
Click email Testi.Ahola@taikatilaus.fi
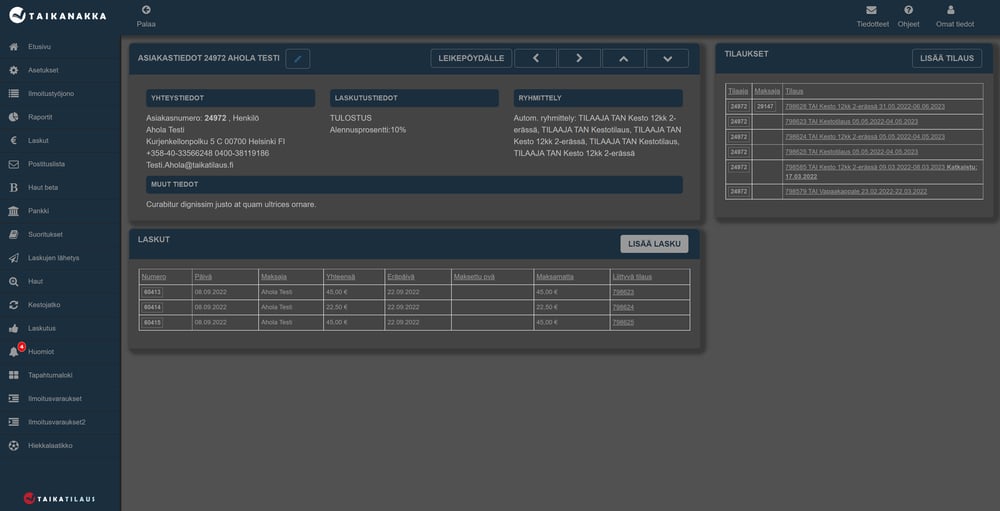189,165
